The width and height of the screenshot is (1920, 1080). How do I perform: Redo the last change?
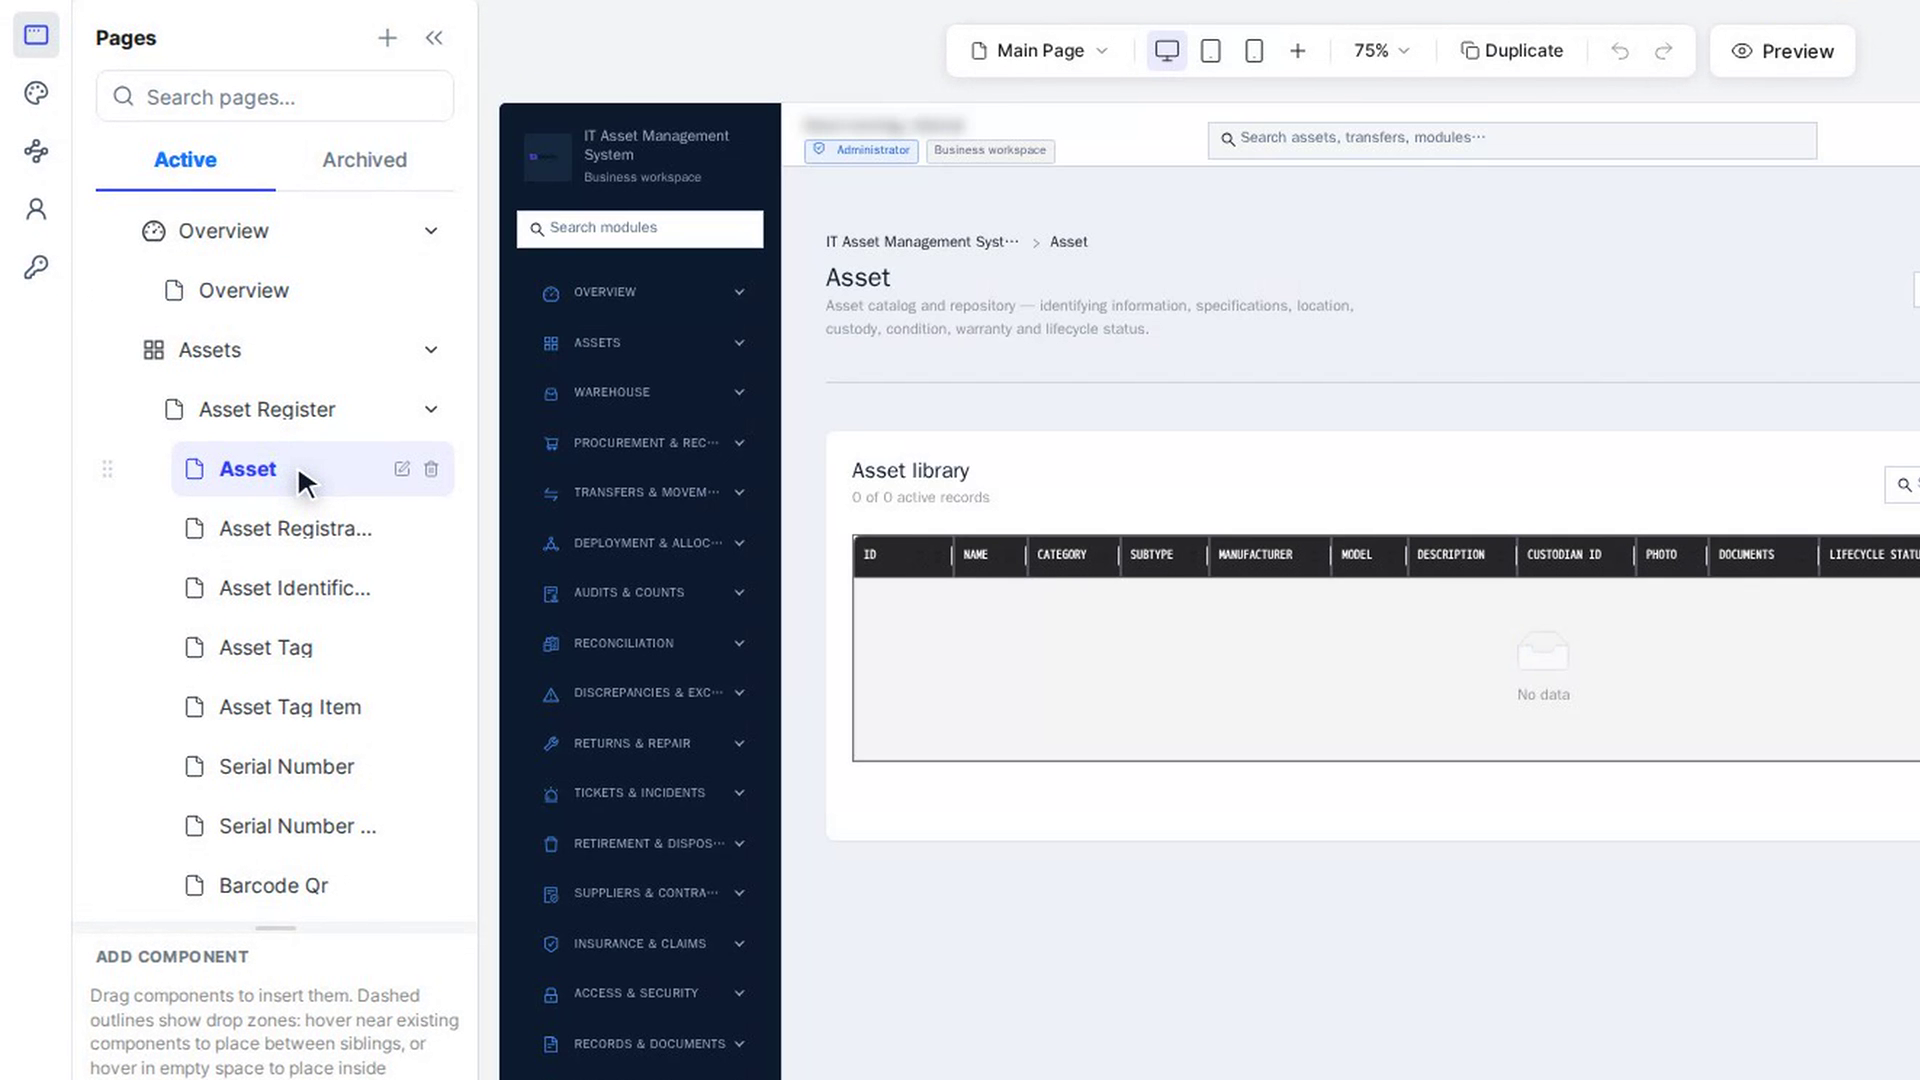1664,51
